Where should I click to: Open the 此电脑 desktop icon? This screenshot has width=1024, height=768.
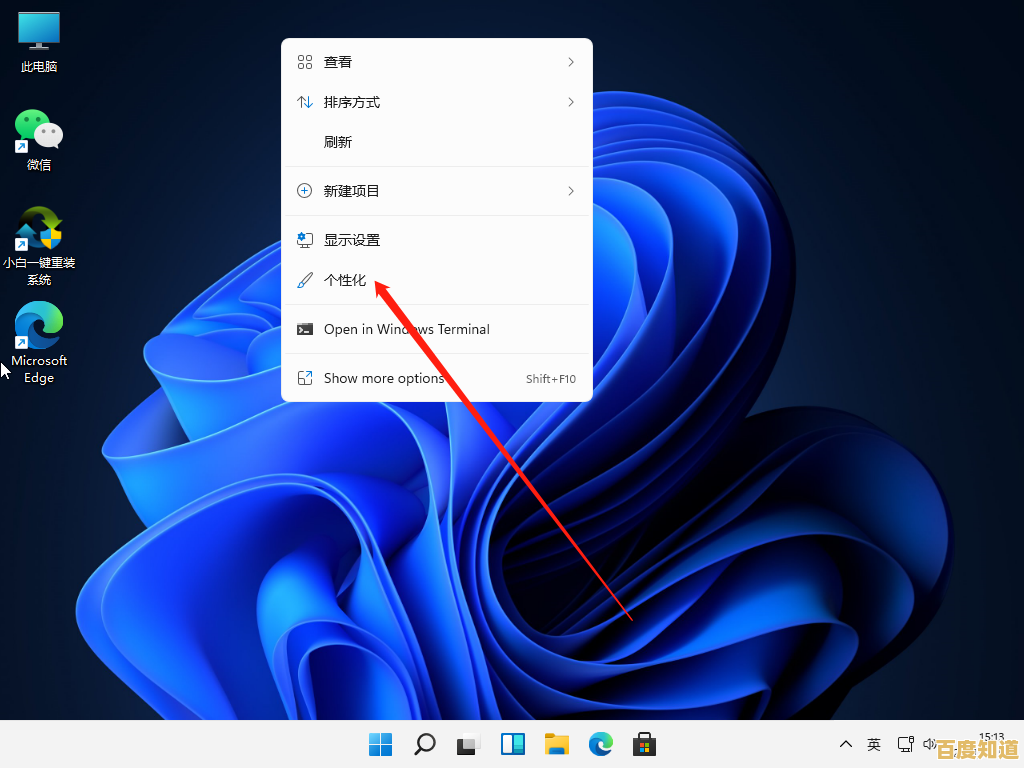click(x=38, y=30)
